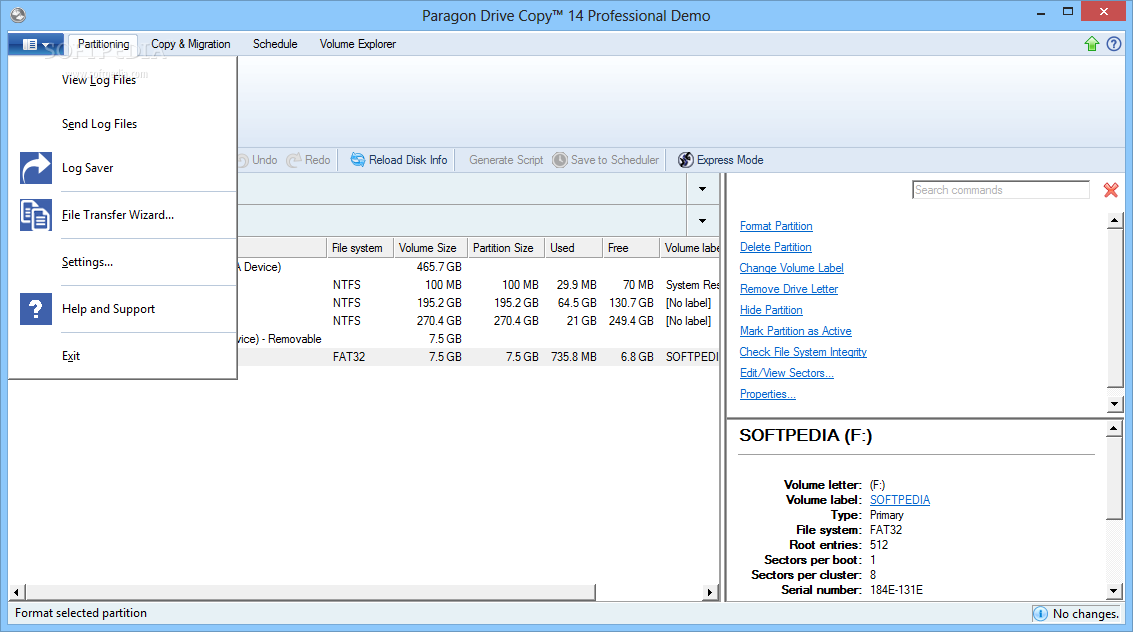Click the Removable 7.5 GB disk row

(478, 339)
